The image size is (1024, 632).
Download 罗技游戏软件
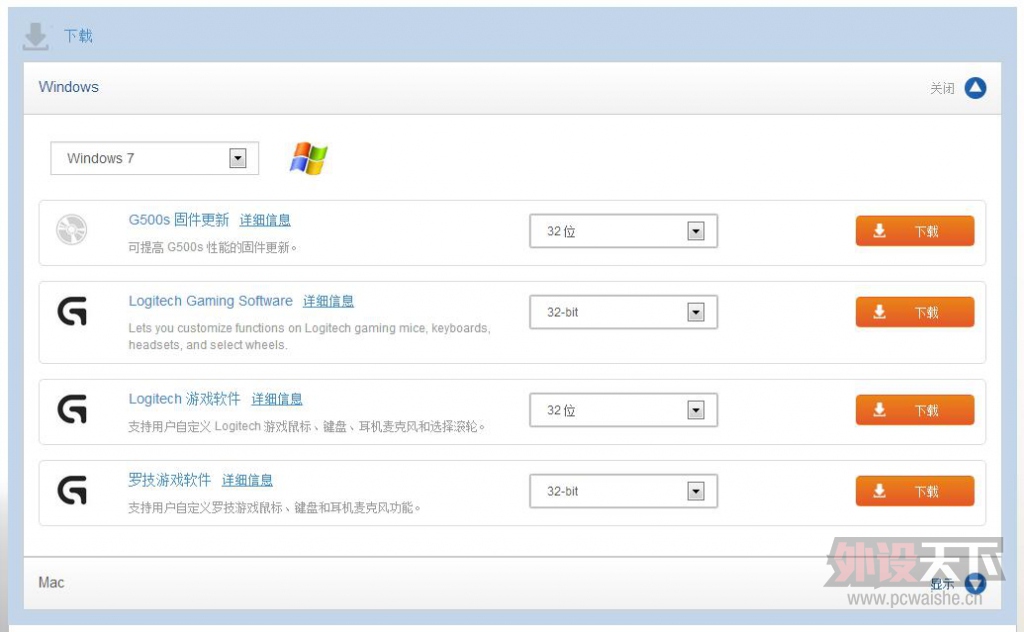click(x=914, y=491)
